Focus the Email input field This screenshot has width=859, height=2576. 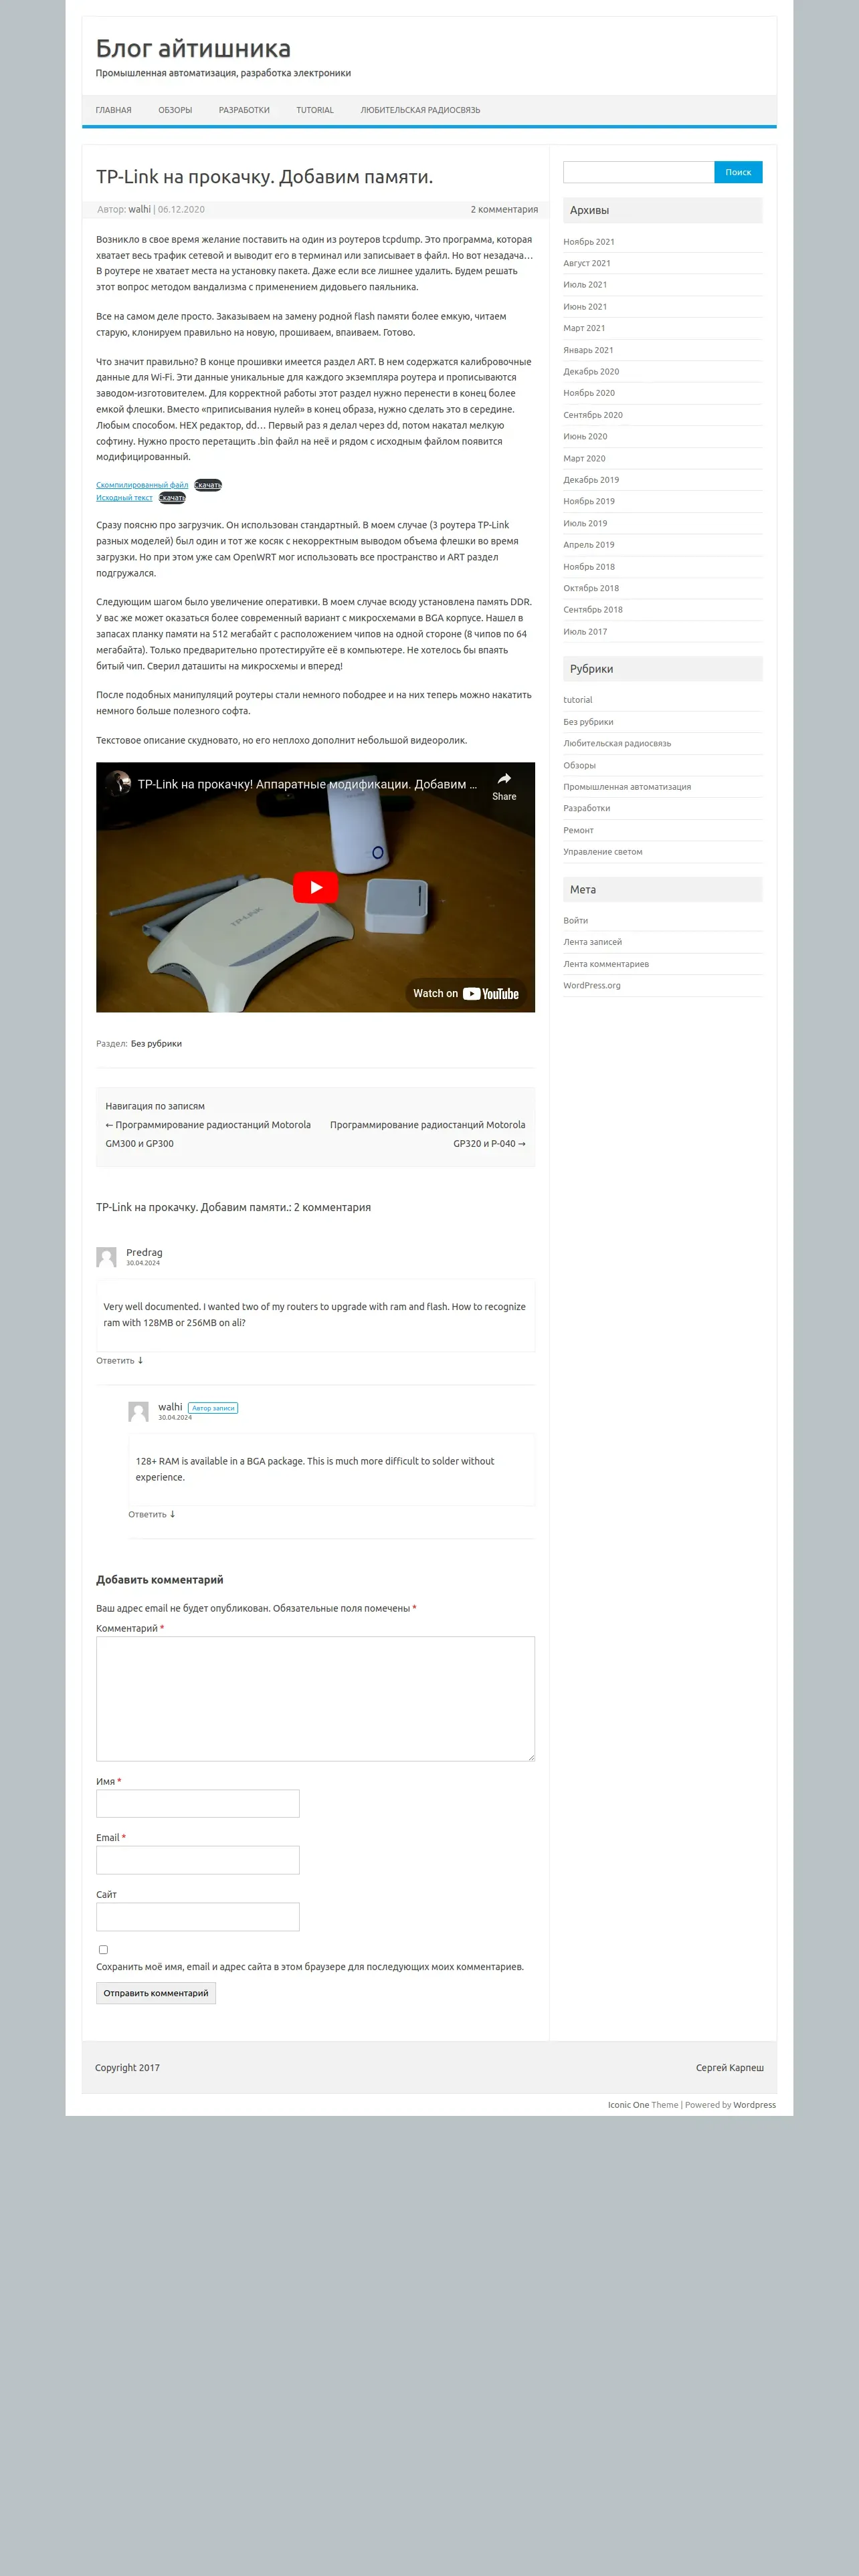(x=198, y=1860)
